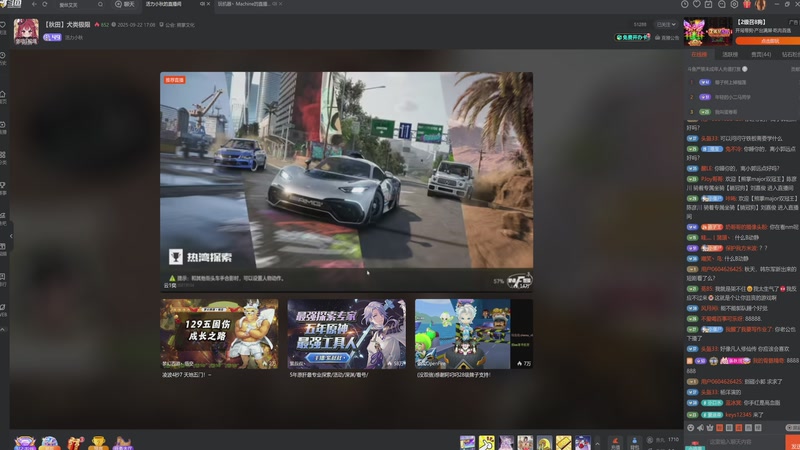Image resolution: width=800 pixels, height=450 pixels.
Task: Open the user profile avatar top right
Action: [760, 5]
